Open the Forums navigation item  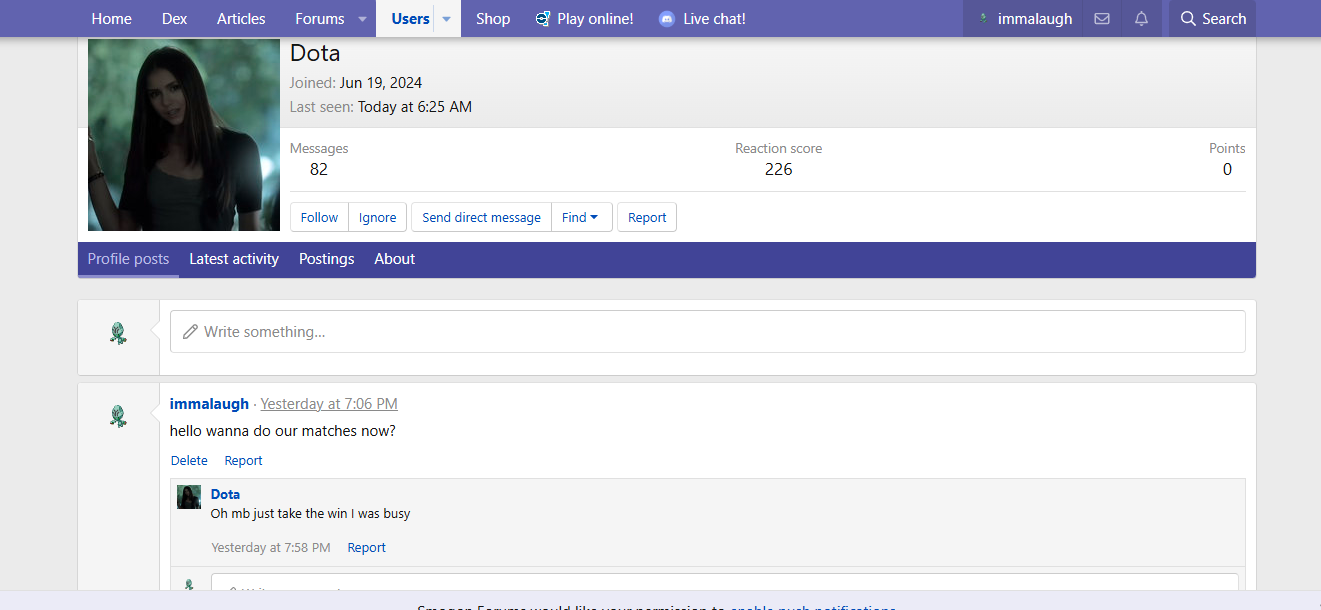[x=320, y=19]
